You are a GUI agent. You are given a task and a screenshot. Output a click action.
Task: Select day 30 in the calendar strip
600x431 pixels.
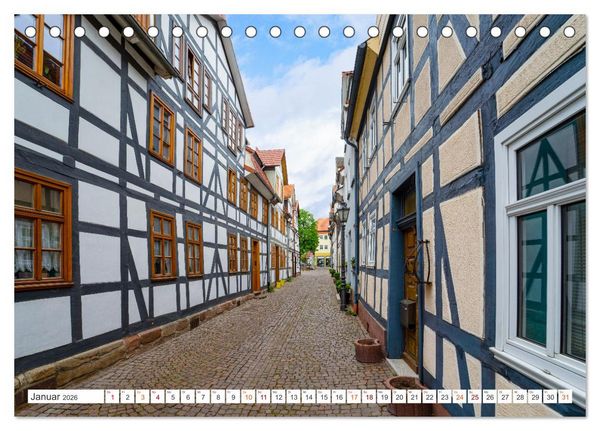[x=551, y=397]
